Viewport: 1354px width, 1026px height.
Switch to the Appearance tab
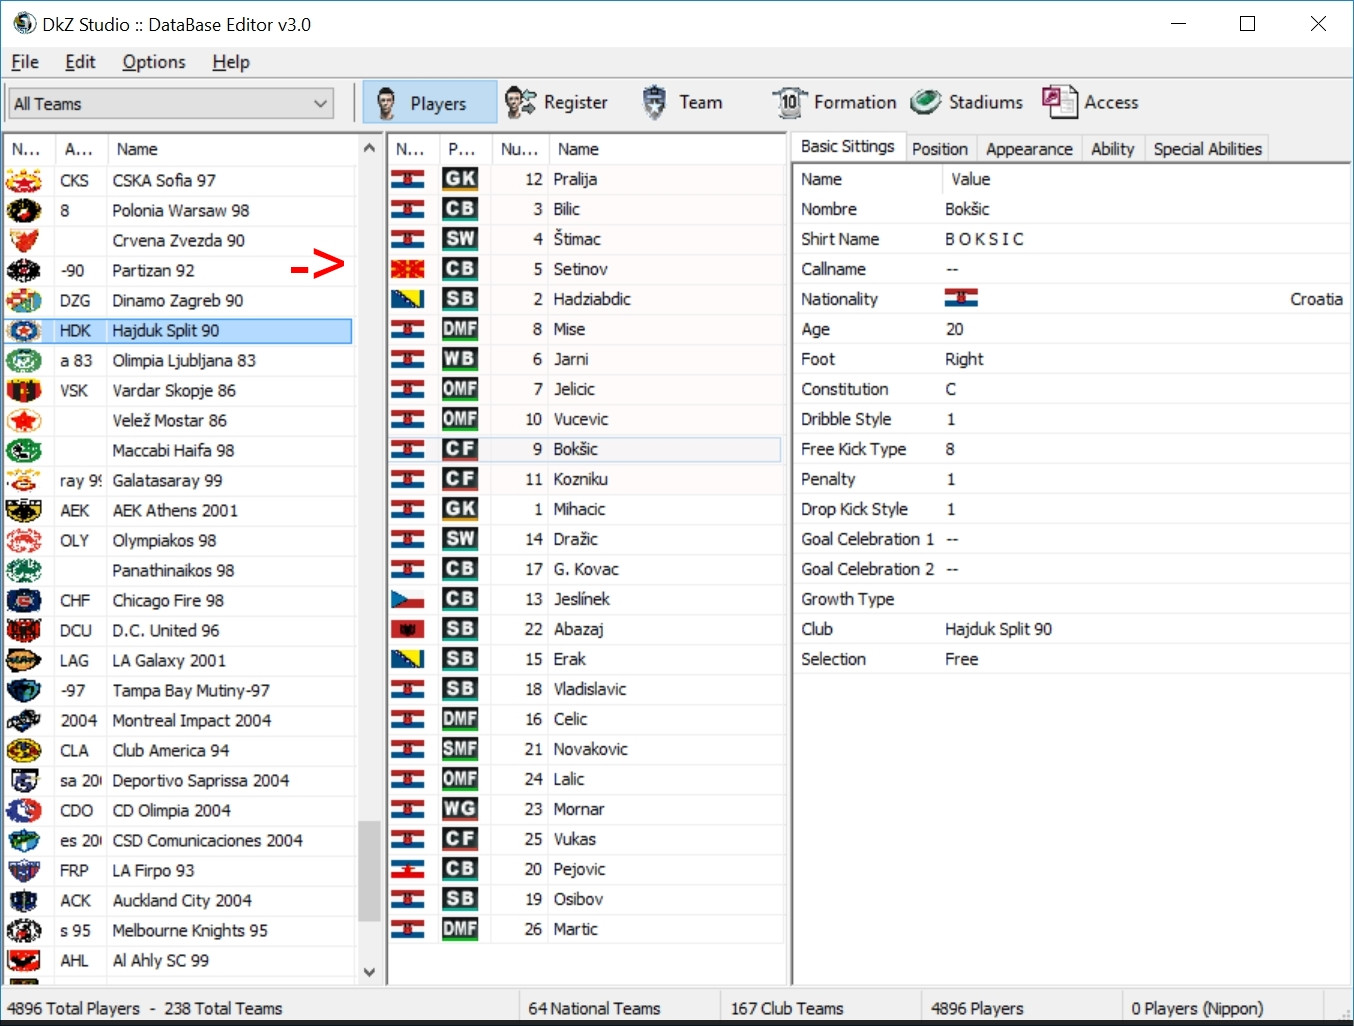1029,149
